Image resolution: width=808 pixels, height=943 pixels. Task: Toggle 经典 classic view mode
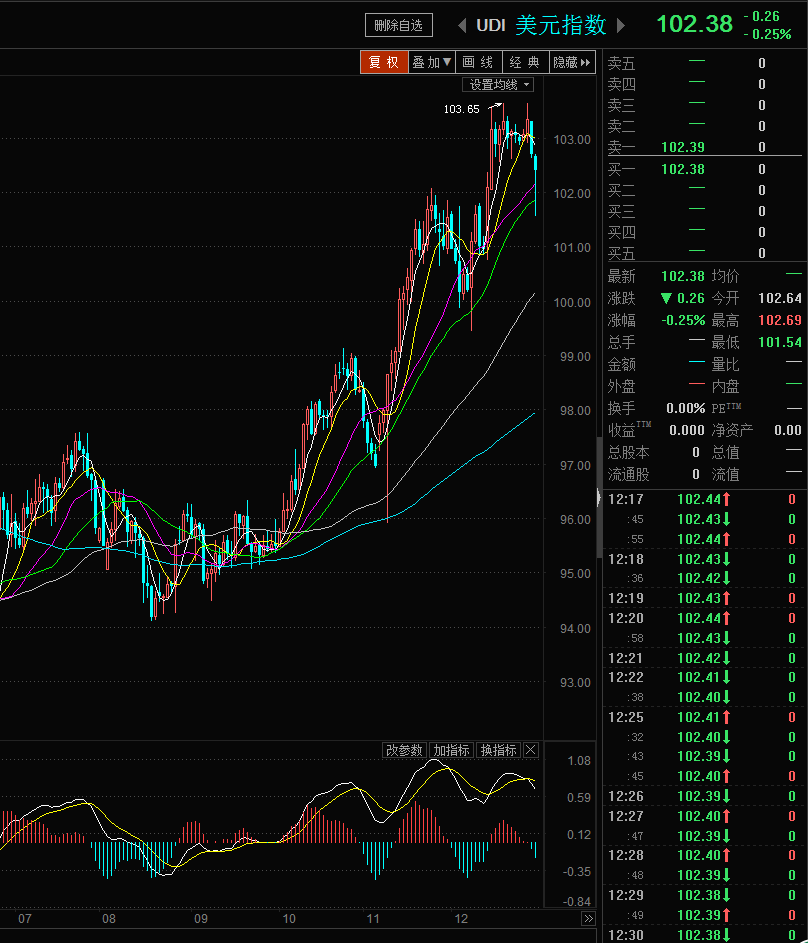coord(524,62)
